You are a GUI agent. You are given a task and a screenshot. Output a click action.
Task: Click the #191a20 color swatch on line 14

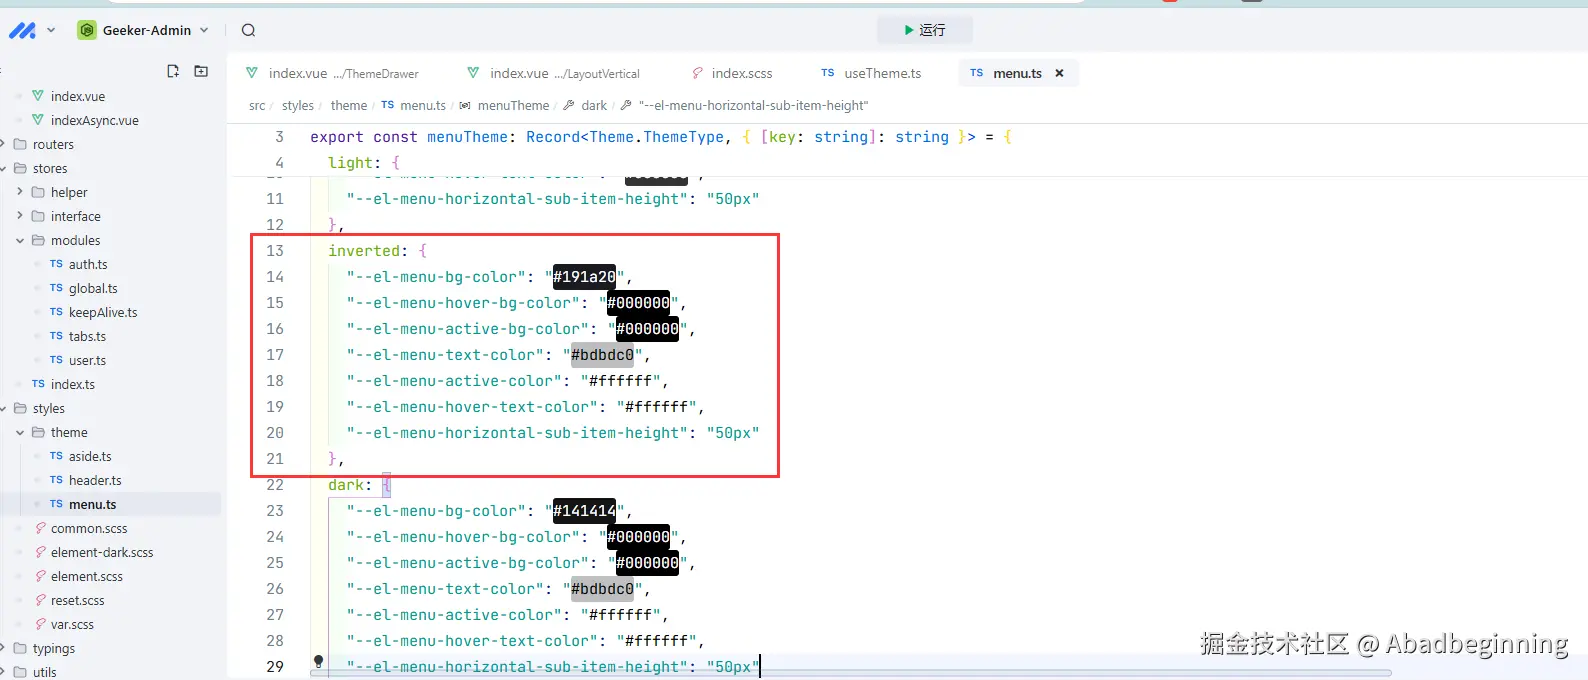click(584, 277)
